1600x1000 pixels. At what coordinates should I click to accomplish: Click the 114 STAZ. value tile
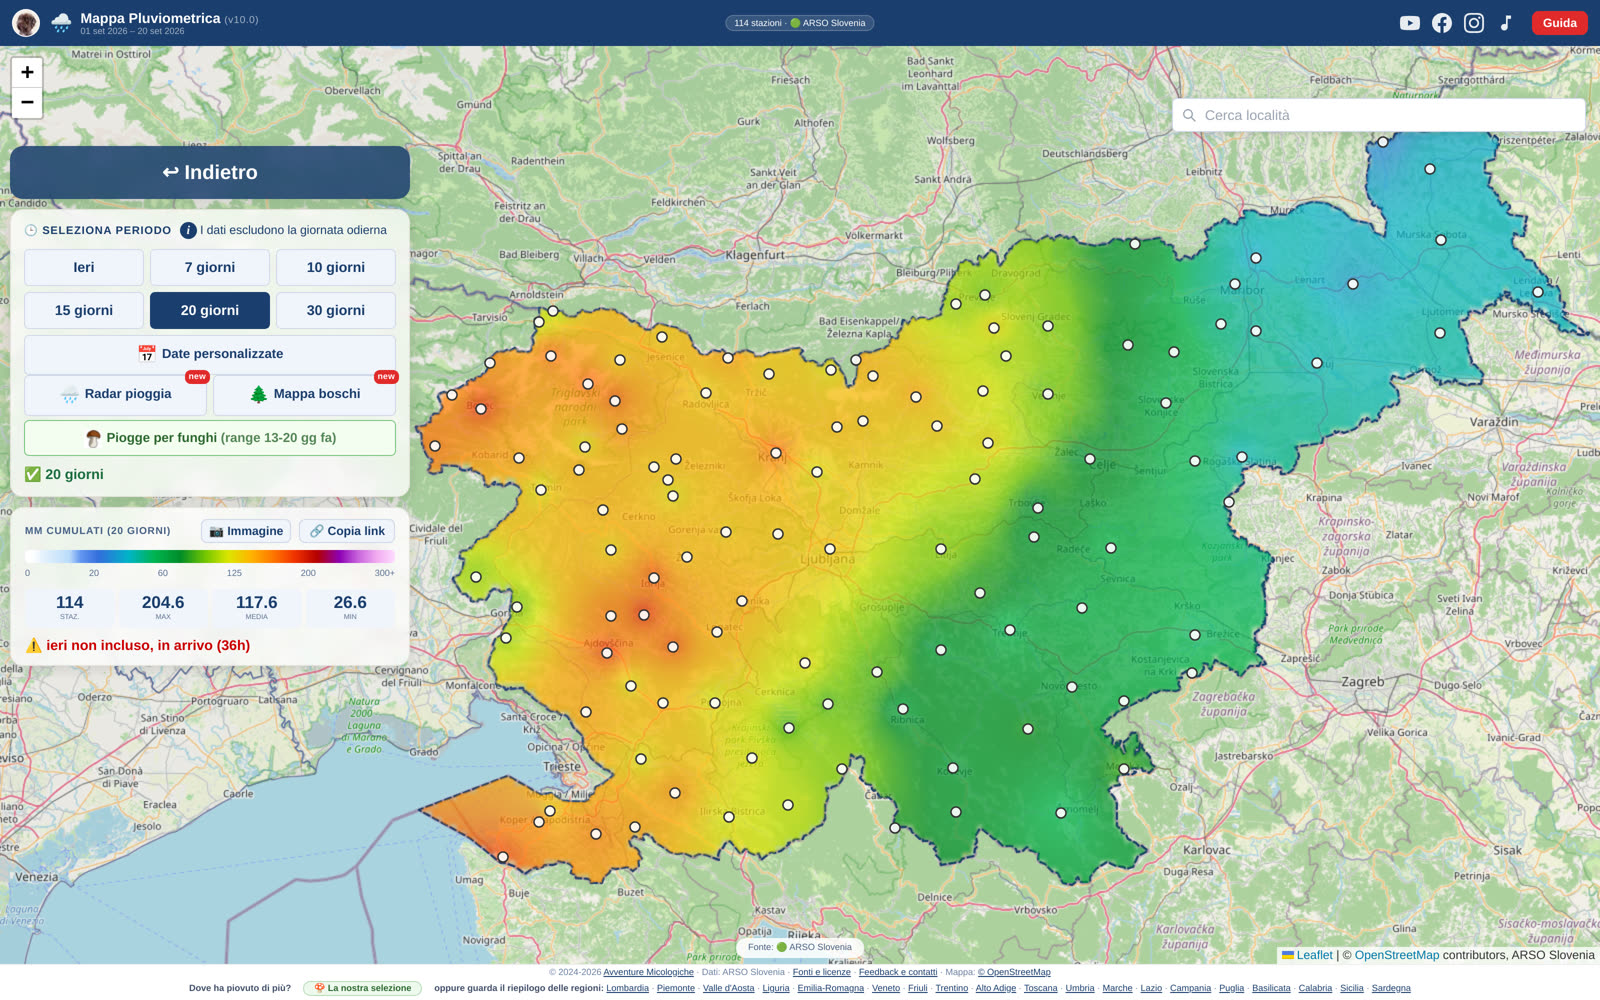coord(70,606)
